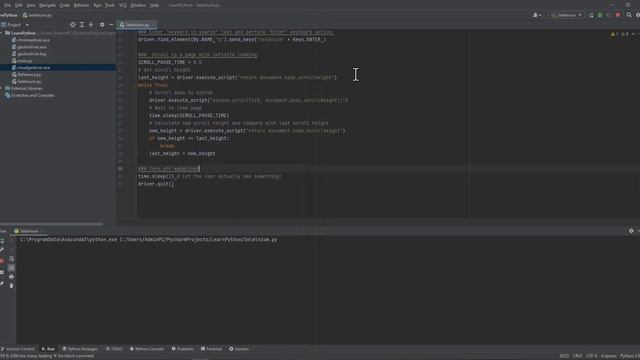Click the expand all icon in Project panel

pos(82,24)
